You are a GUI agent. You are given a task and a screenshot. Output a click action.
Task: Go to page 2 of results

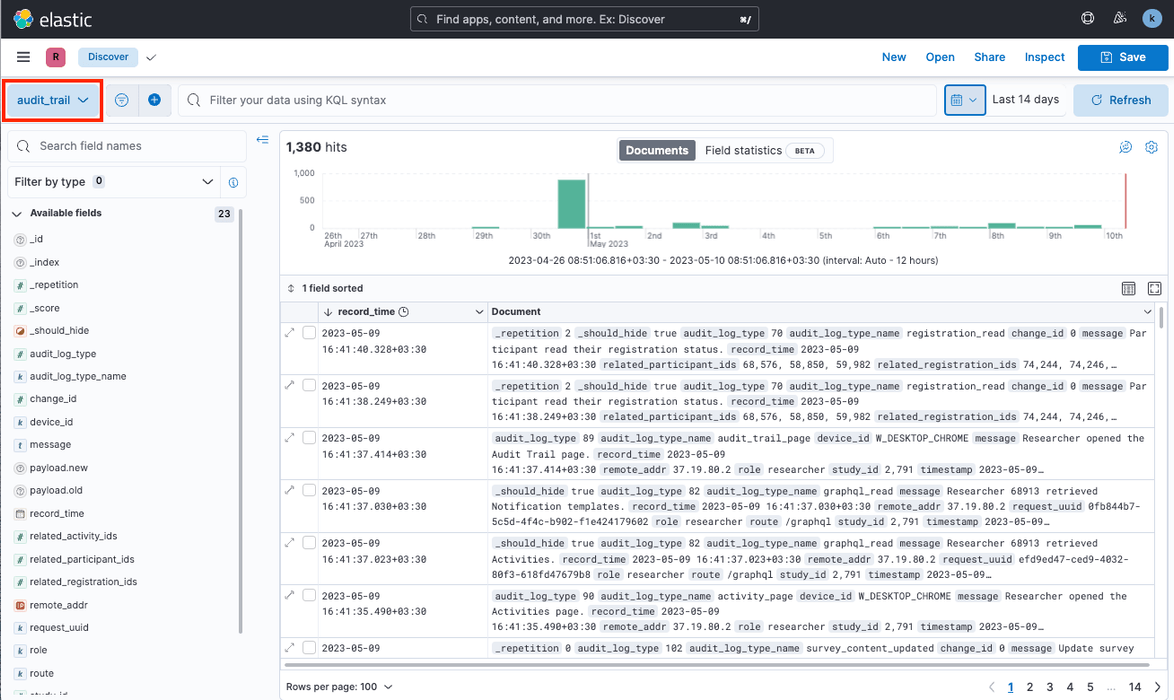(1029, 687)
